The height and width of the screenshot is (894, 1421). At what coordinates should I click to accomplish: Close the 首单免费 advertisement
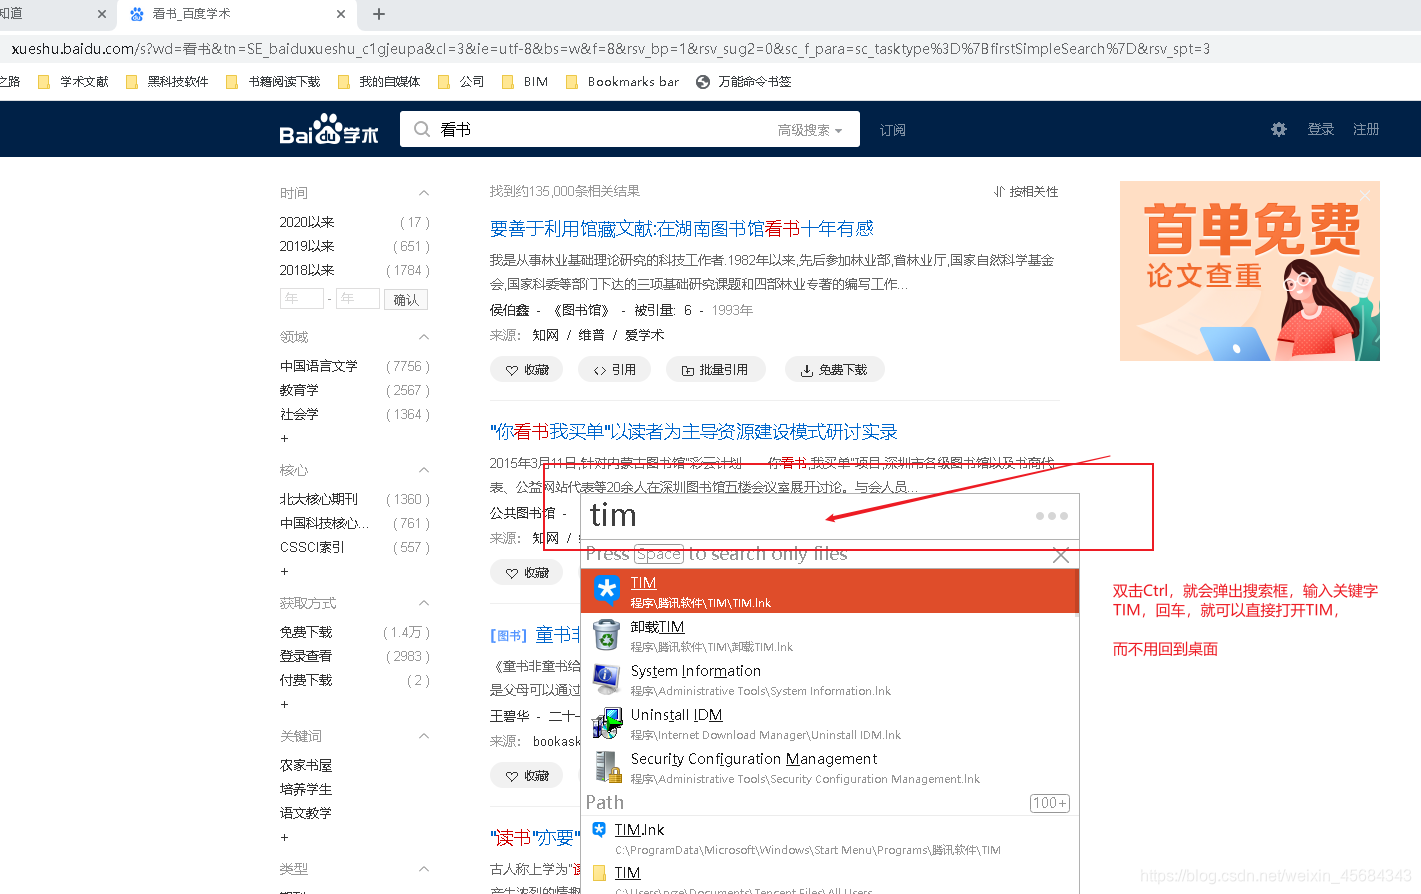pyautogui.click(x=1365, y=195)
